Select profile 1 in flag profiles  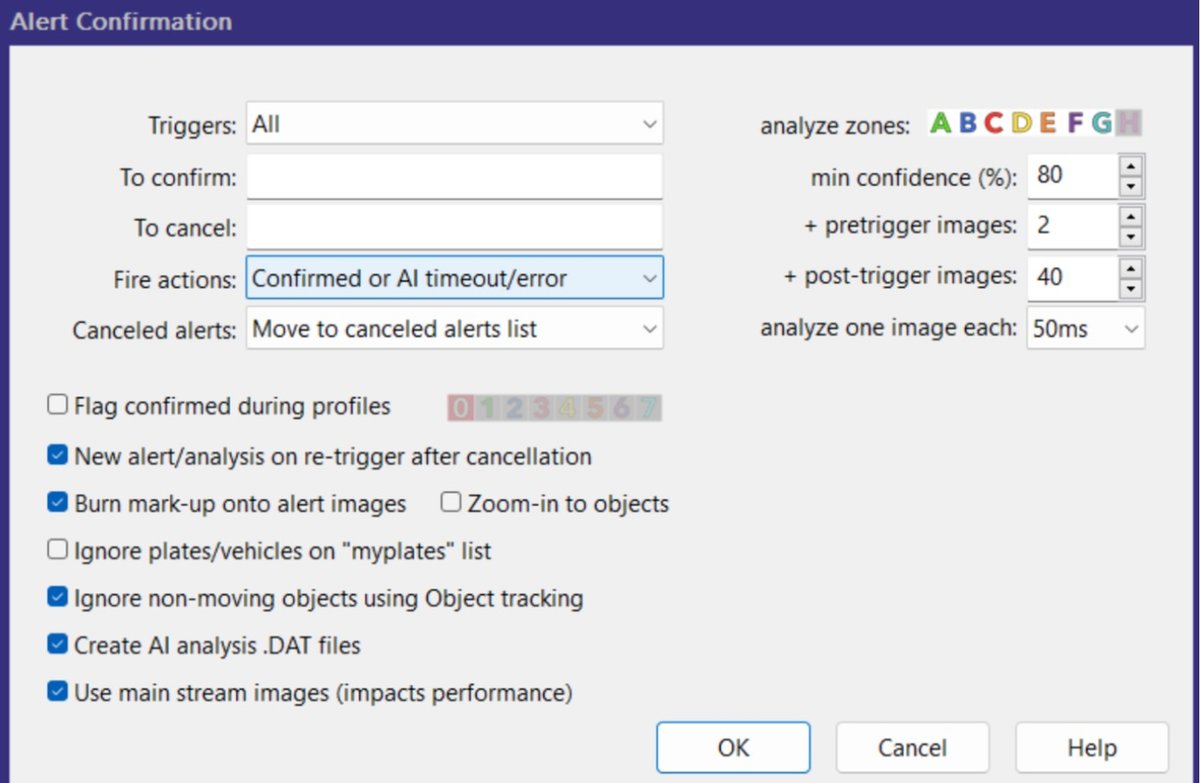click(x=486, y=408)
